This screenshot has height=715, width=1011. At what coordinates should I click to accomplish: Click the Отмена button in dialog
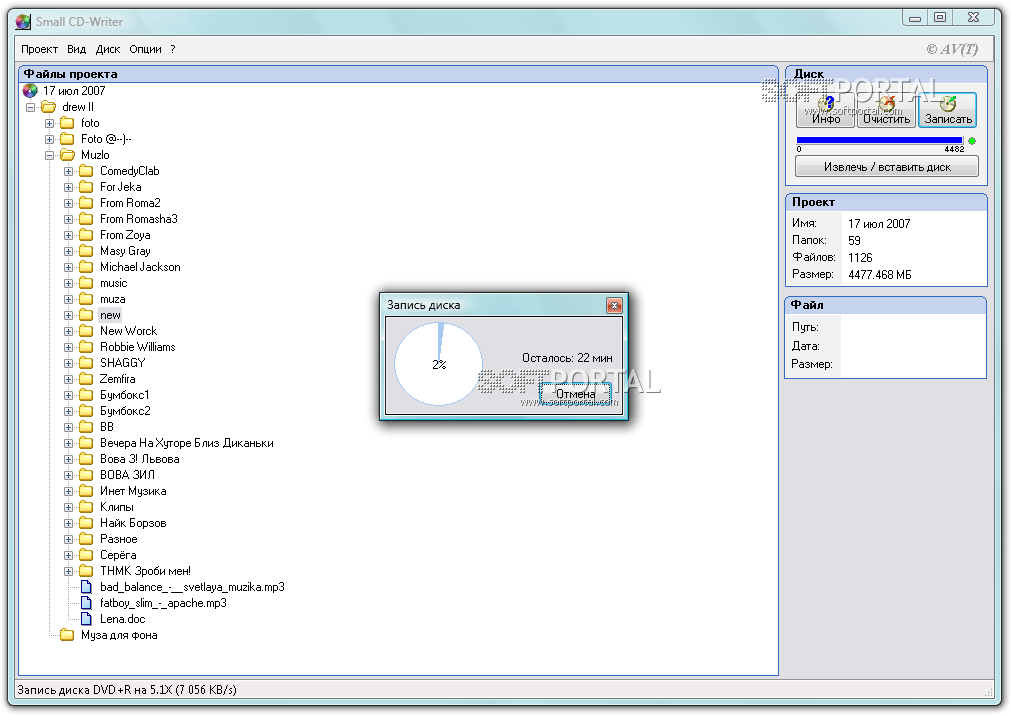(575, 394)
